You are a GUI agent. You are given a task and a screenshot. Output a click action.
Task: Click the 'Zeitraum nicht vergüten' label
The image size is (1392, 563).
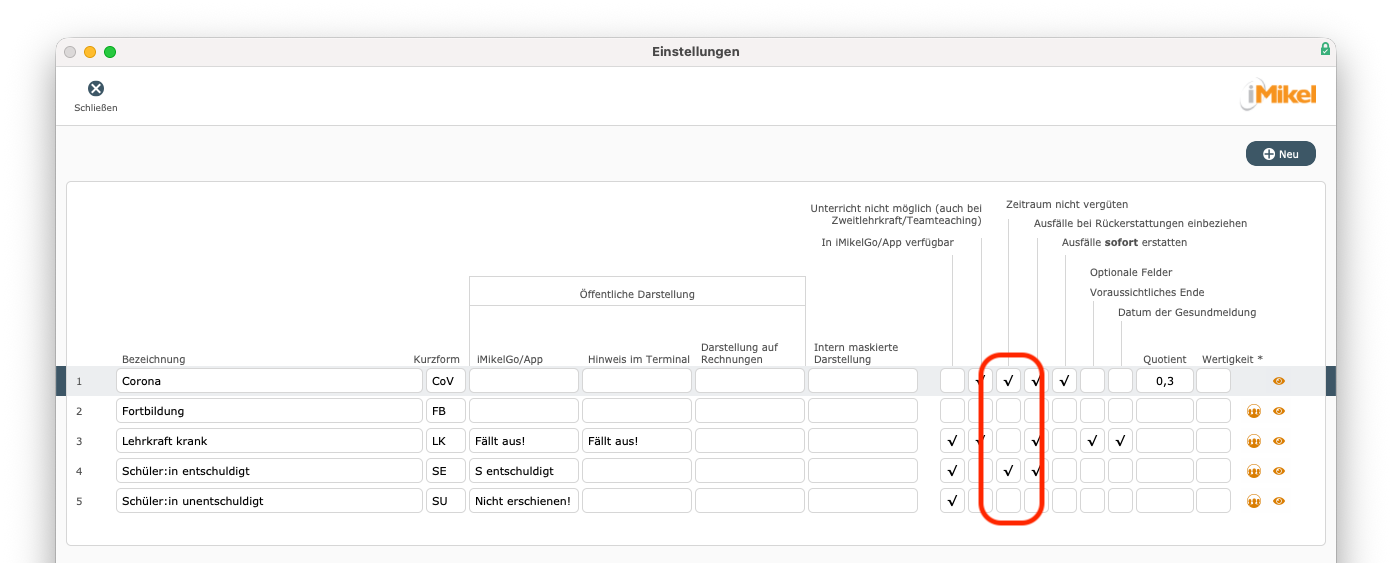[x=1067, y=204]
